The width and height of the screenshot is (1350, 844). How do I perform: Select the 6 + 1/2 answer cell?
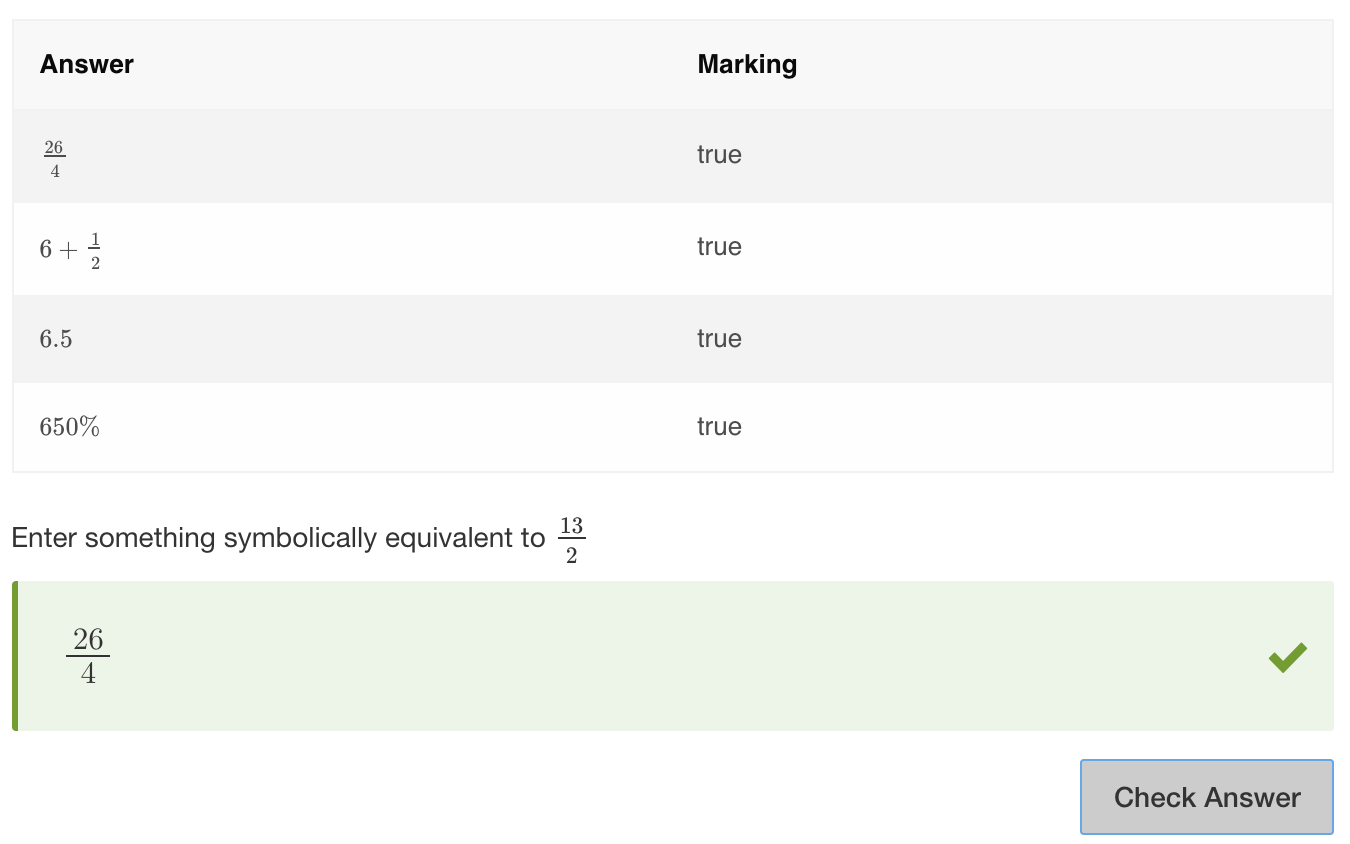tap(342, 249)
